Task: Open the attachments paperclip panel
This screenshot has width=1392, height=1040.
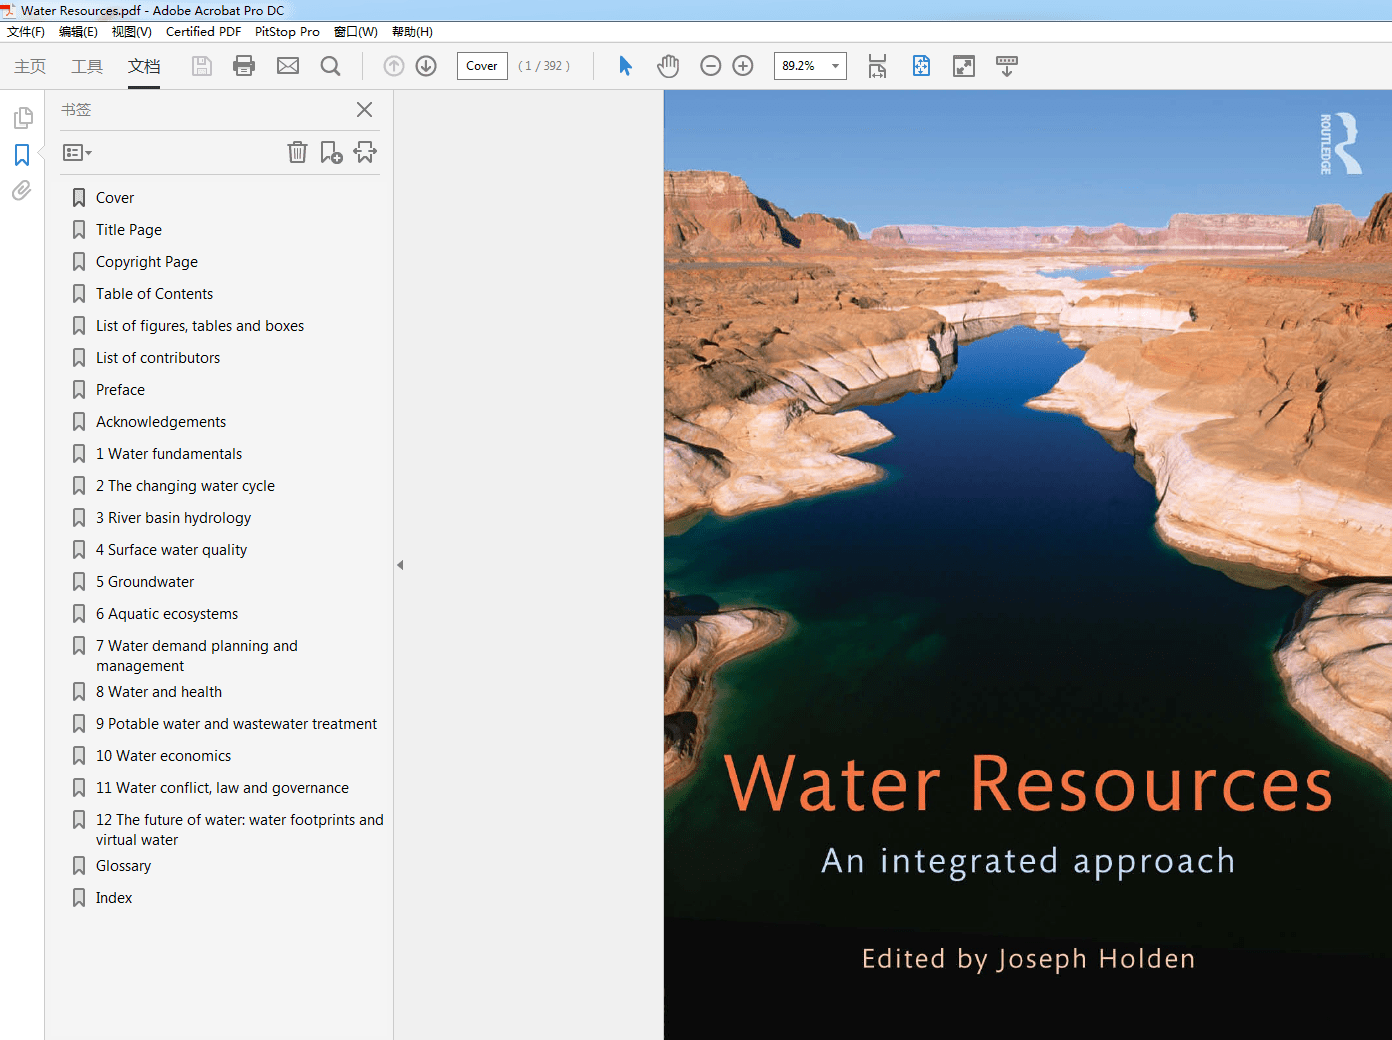Action: pyautogui.click(x=22, y=191)
